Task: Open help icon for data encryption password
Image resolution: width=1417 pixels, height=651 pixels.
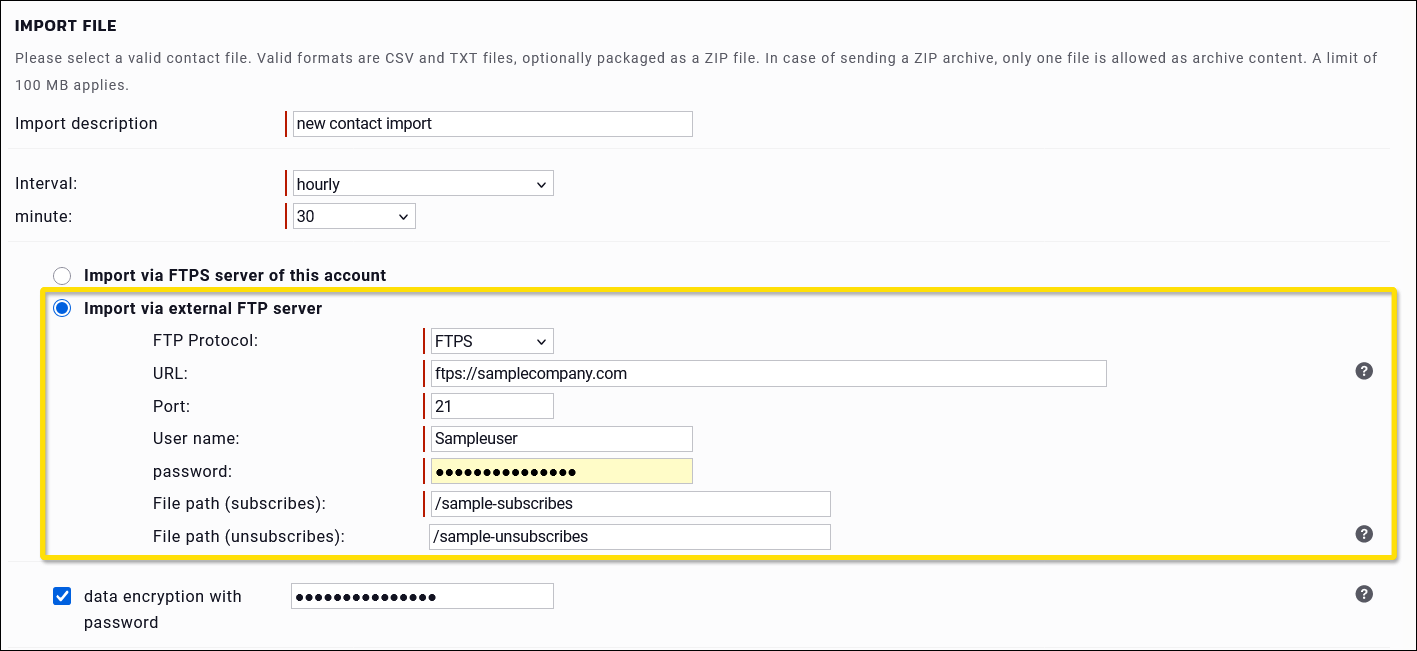Action: click(x=1364, y=594)
